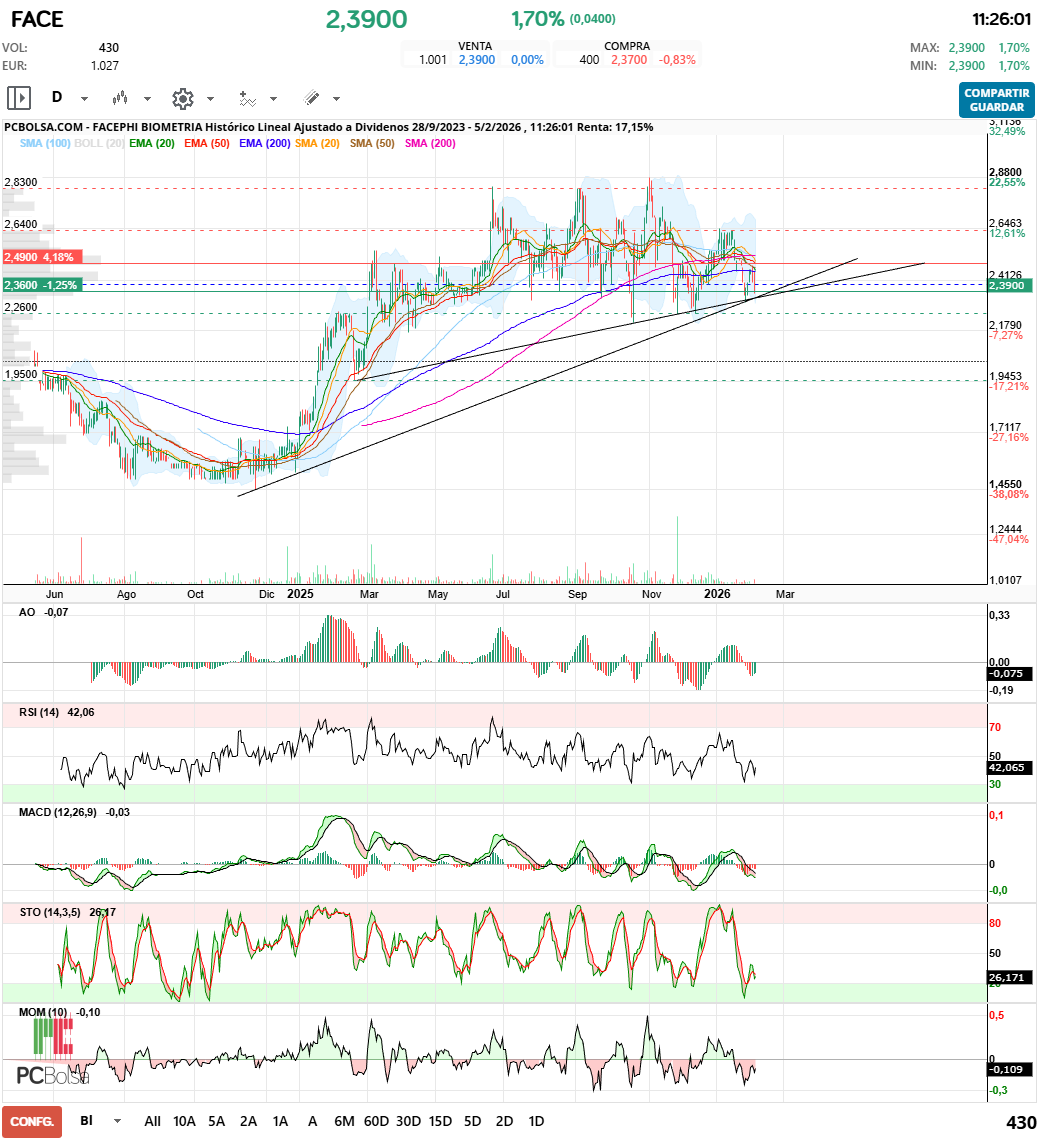Select the drawing tools pencil icon
Viewport: 1050px width, 1143px height.
(x=310, y=98)
